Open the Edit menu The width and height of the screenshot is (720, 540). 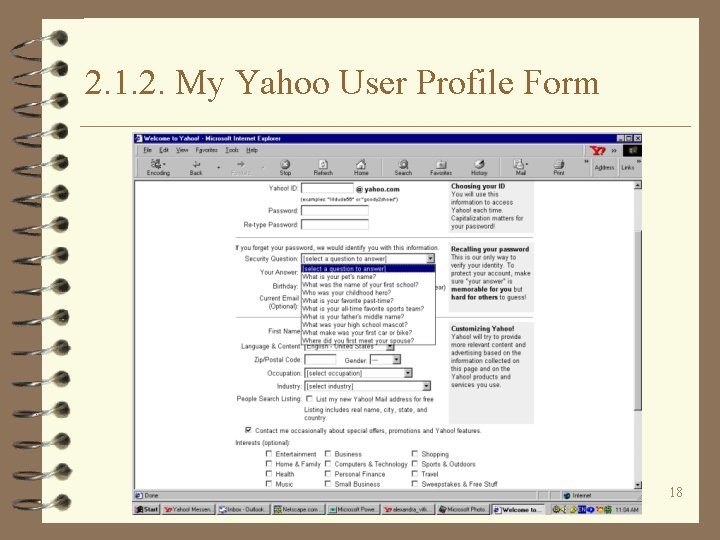pyautogui.click(x=164, y=150)
